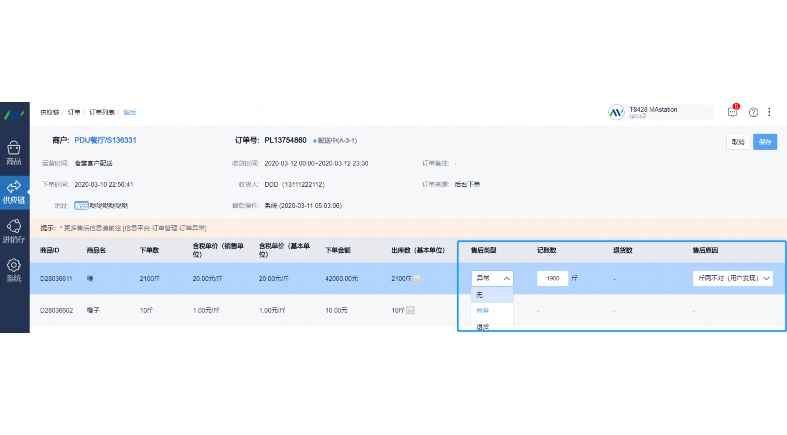Click the 取消 button
Image resolution: width=787 pixels, height=435 pixels.
click(738, 142)
